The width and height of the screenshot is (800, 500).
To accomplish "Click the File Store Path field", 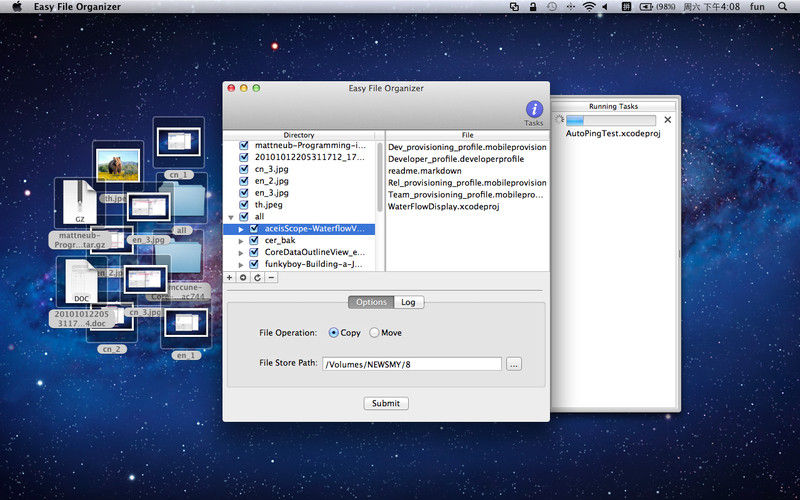I will pyautogui.click(x=412, y=364).
